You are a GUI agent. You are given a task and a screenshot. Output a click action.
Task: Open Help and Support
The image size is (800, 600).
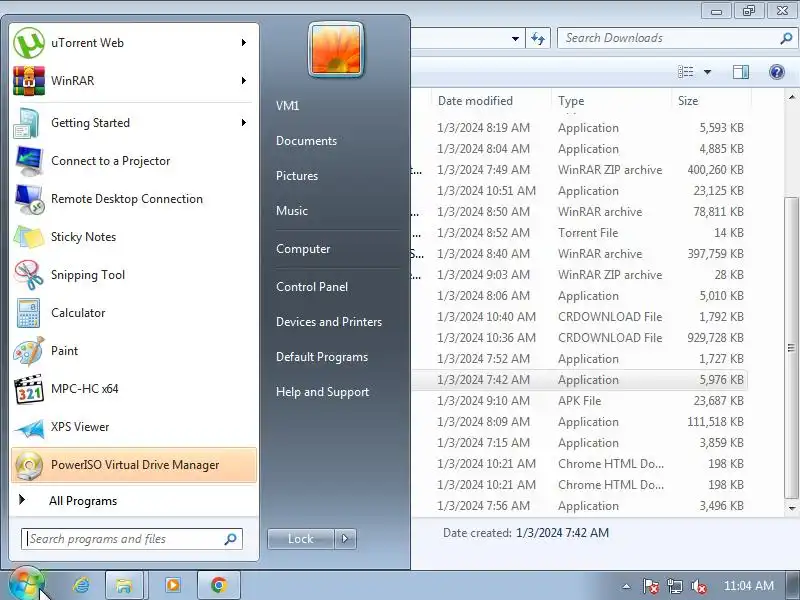coord(322,392)
